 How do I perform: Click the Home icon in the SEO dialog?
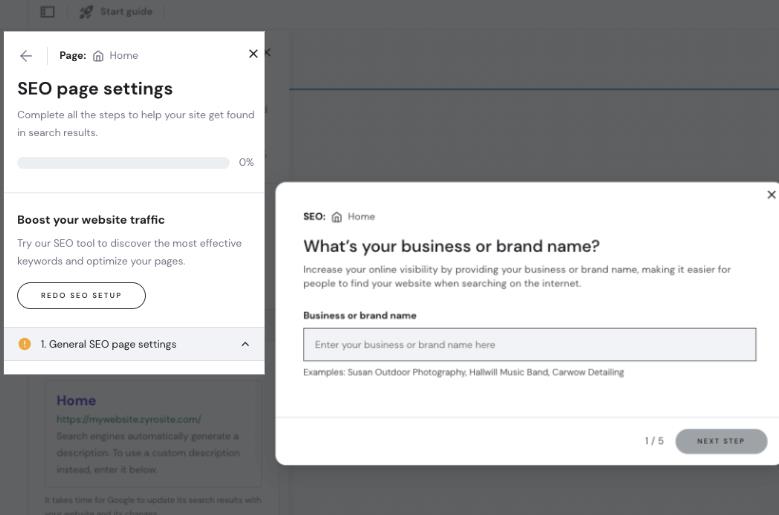337,217
